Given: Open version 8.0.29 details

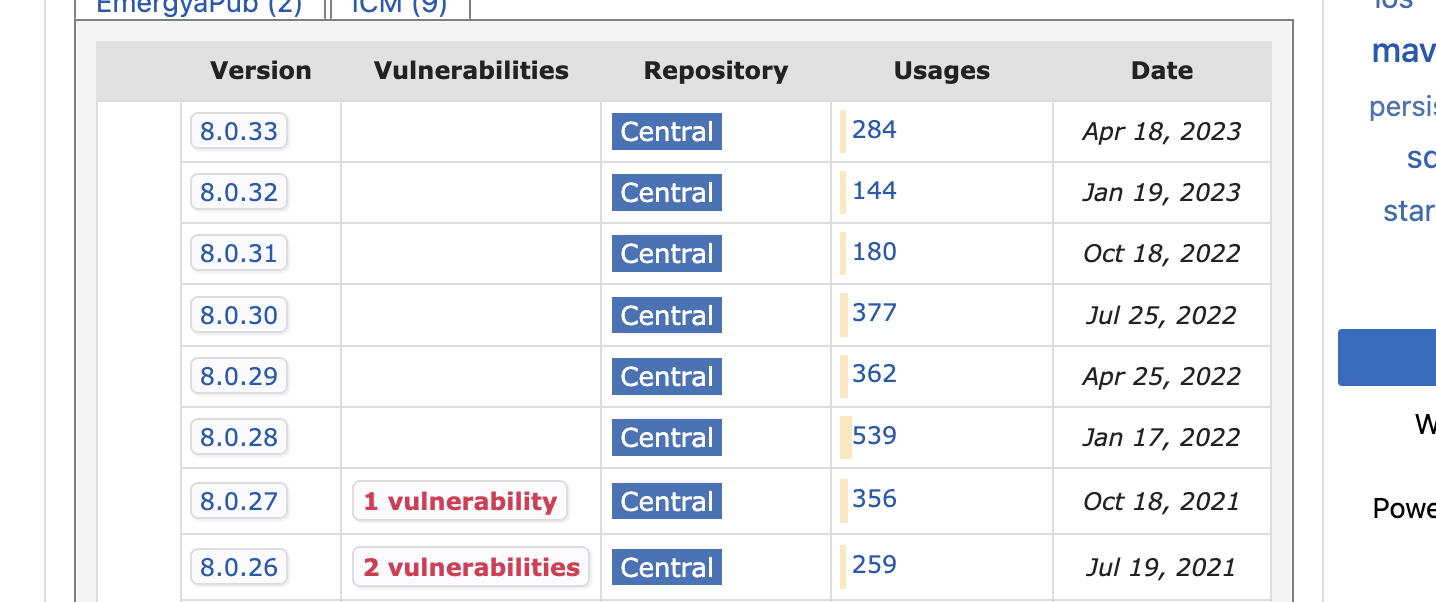Looking at the screenshot, I should (x=238, y=376).
